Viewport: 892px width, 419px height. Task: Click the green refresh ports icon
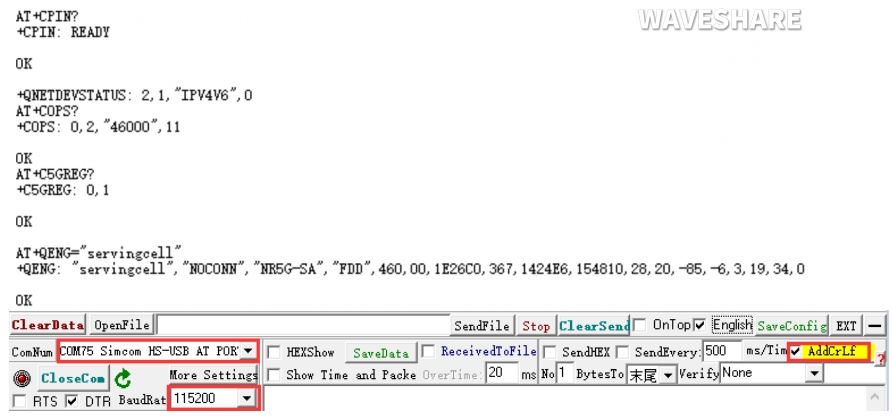(x=122, y=379)
